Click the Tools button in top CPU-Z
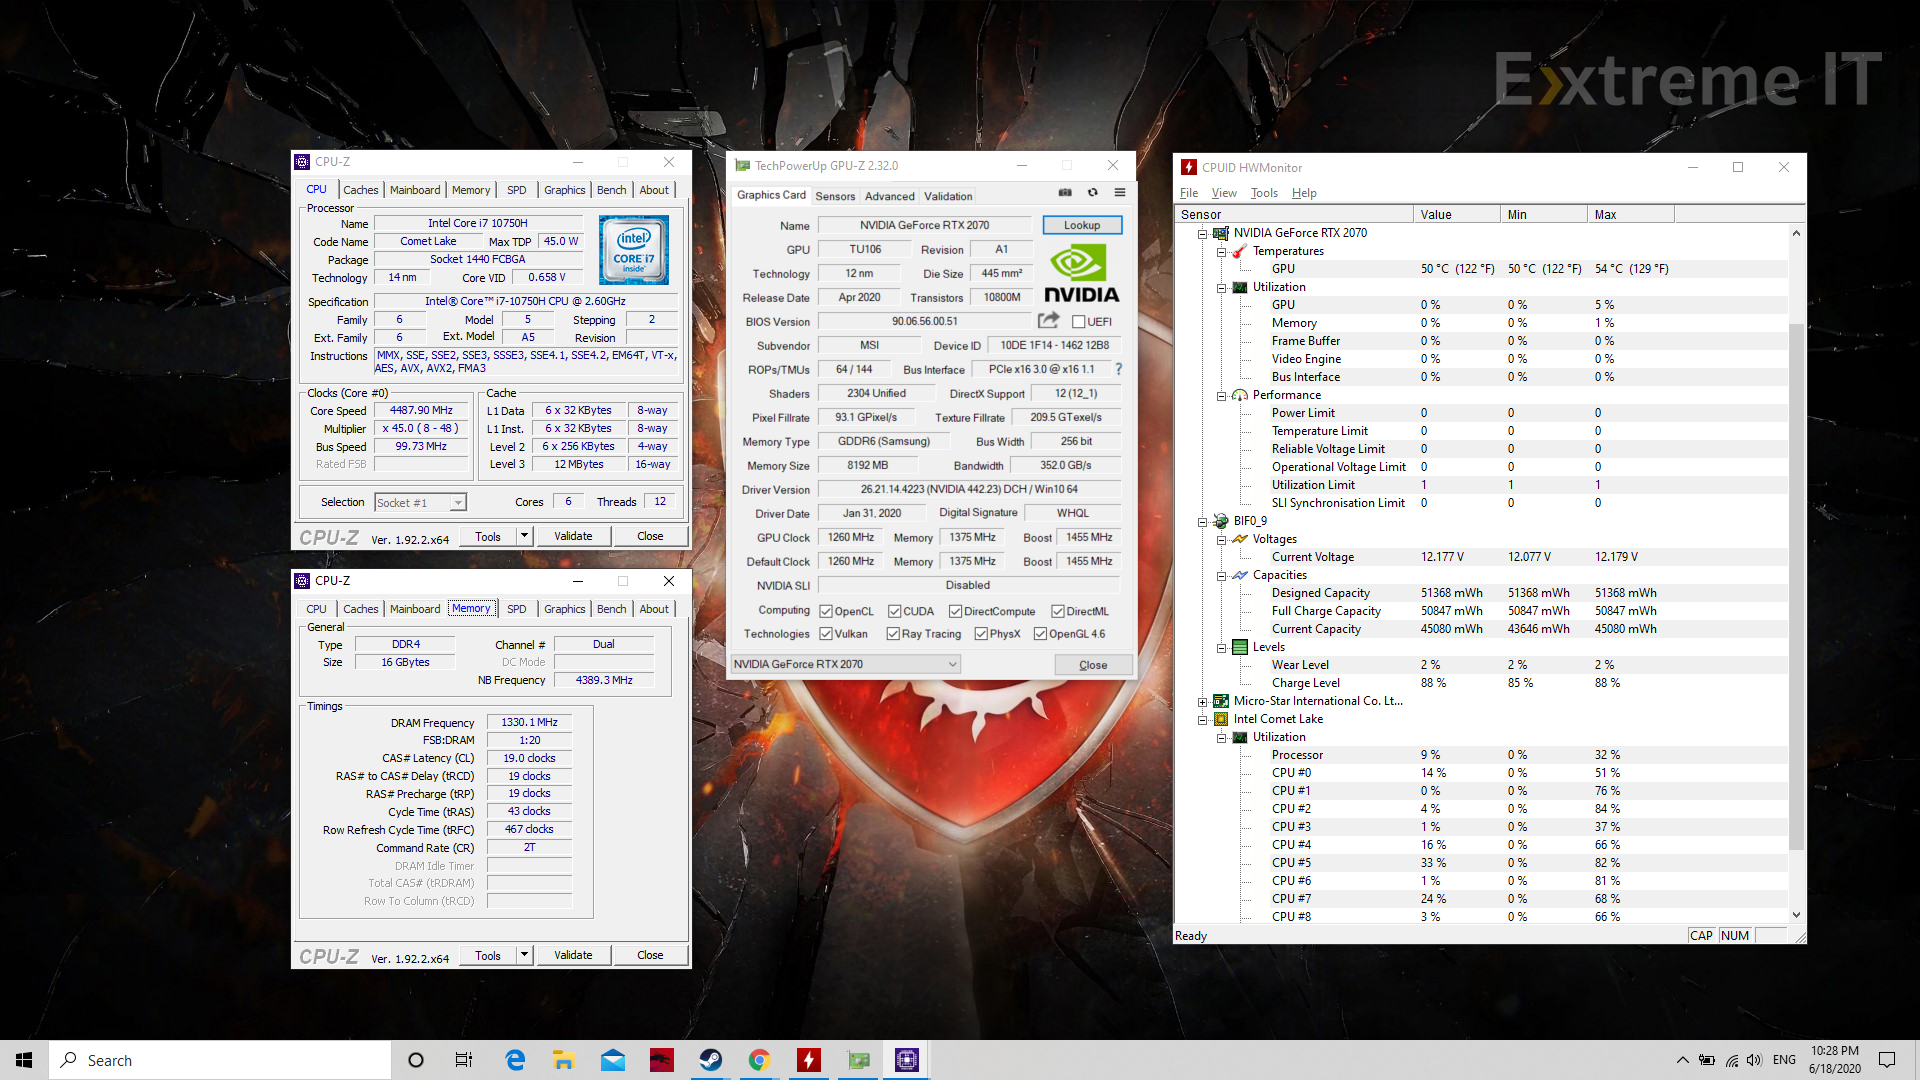This screenshot has height=1080, width=1920. tap(488, 536)
